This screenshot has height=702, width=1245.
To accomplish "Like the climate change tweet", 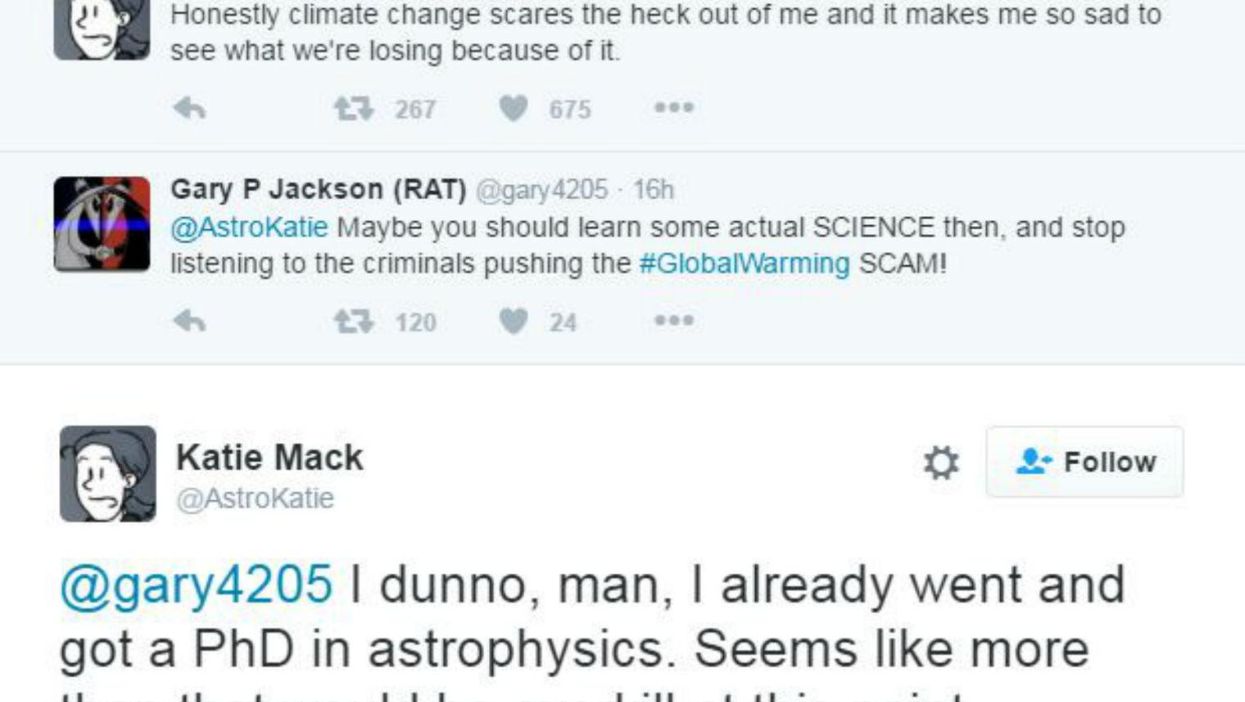I will pos(513,109).
